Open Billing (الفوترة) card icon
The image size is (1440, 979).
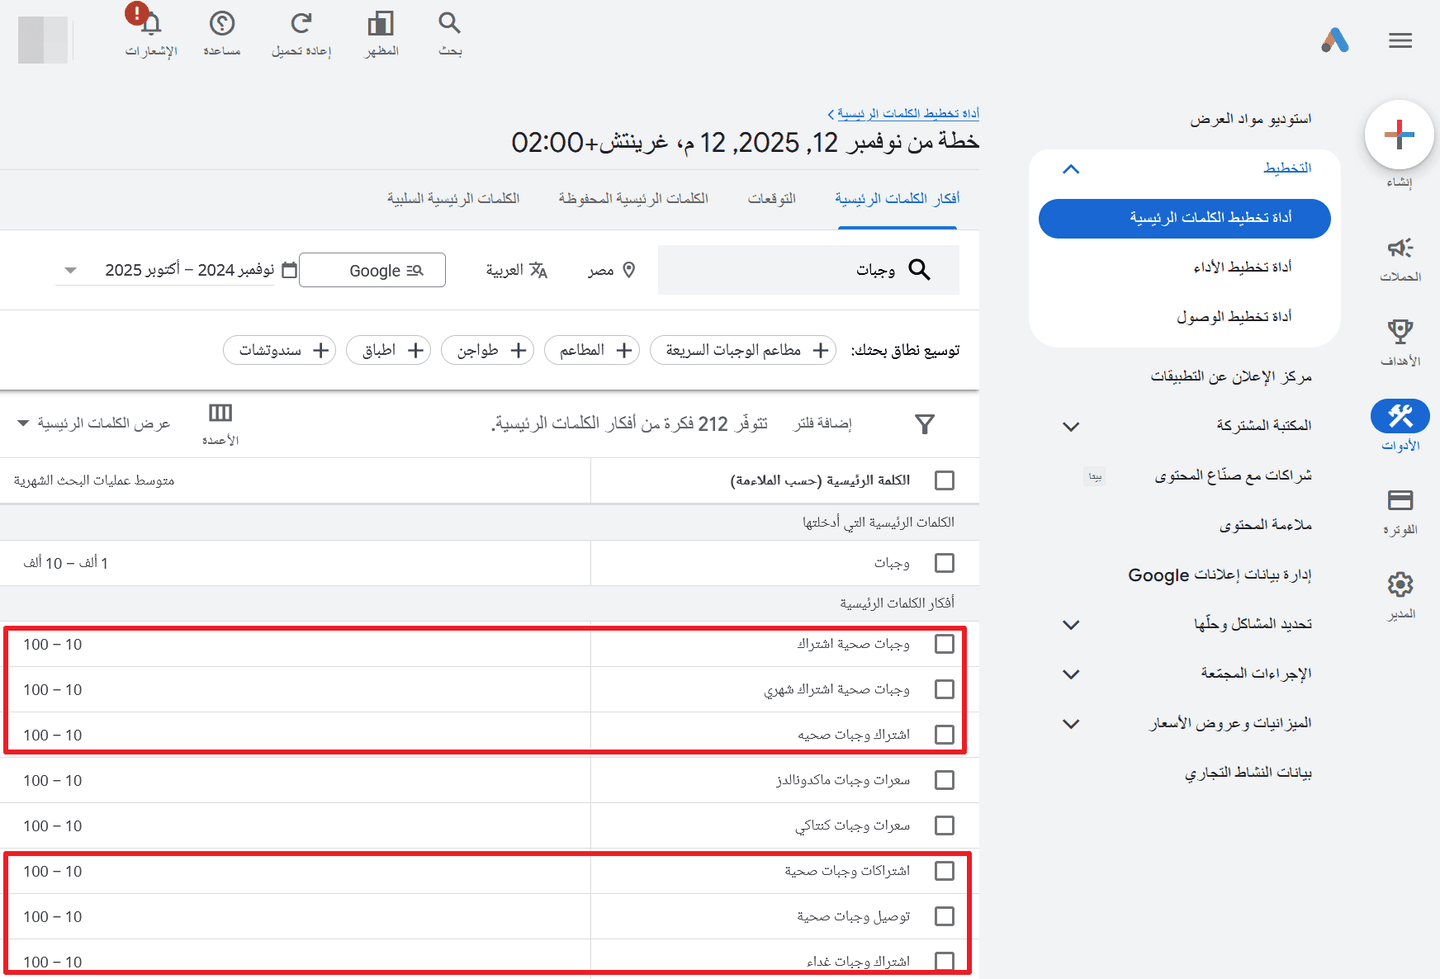point(1400,500)
